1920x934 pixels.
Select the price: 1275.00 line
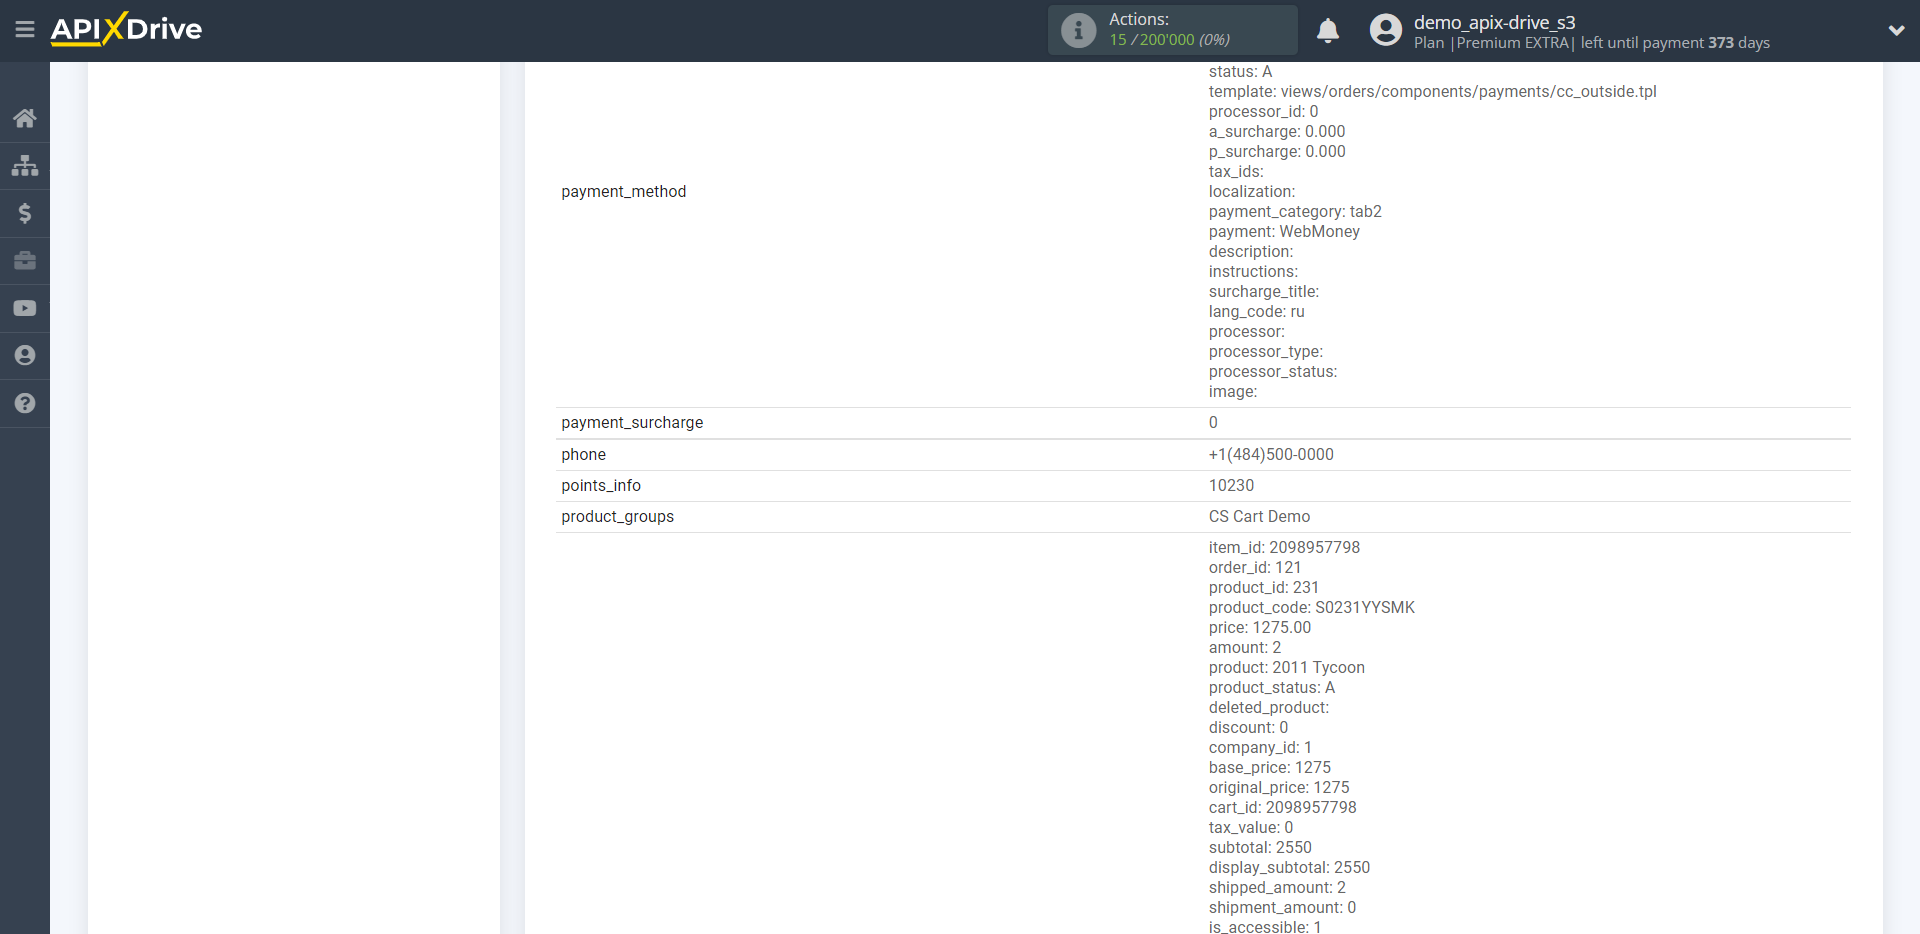(1260, 627)
